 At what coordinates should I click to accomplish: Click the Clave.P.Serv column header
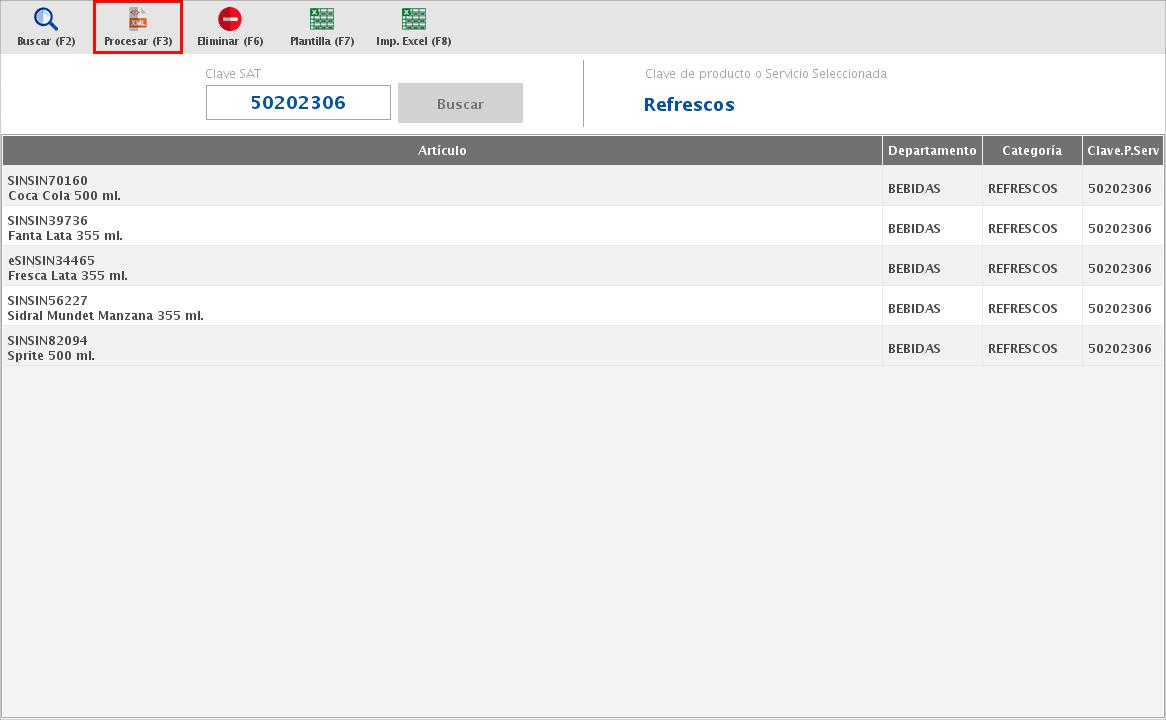(1123, 151)
